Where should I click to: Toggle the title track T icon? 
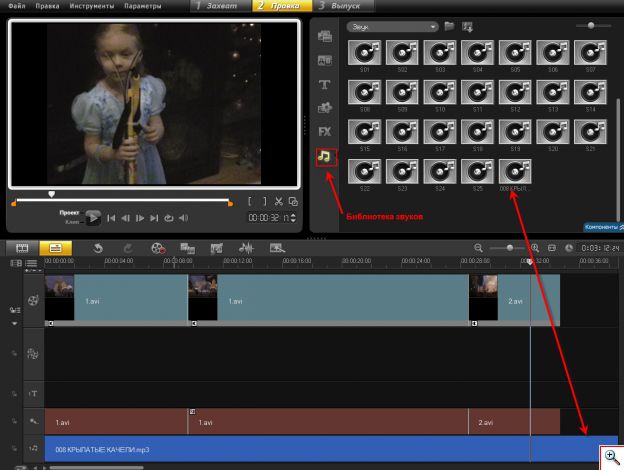point(33,394)
